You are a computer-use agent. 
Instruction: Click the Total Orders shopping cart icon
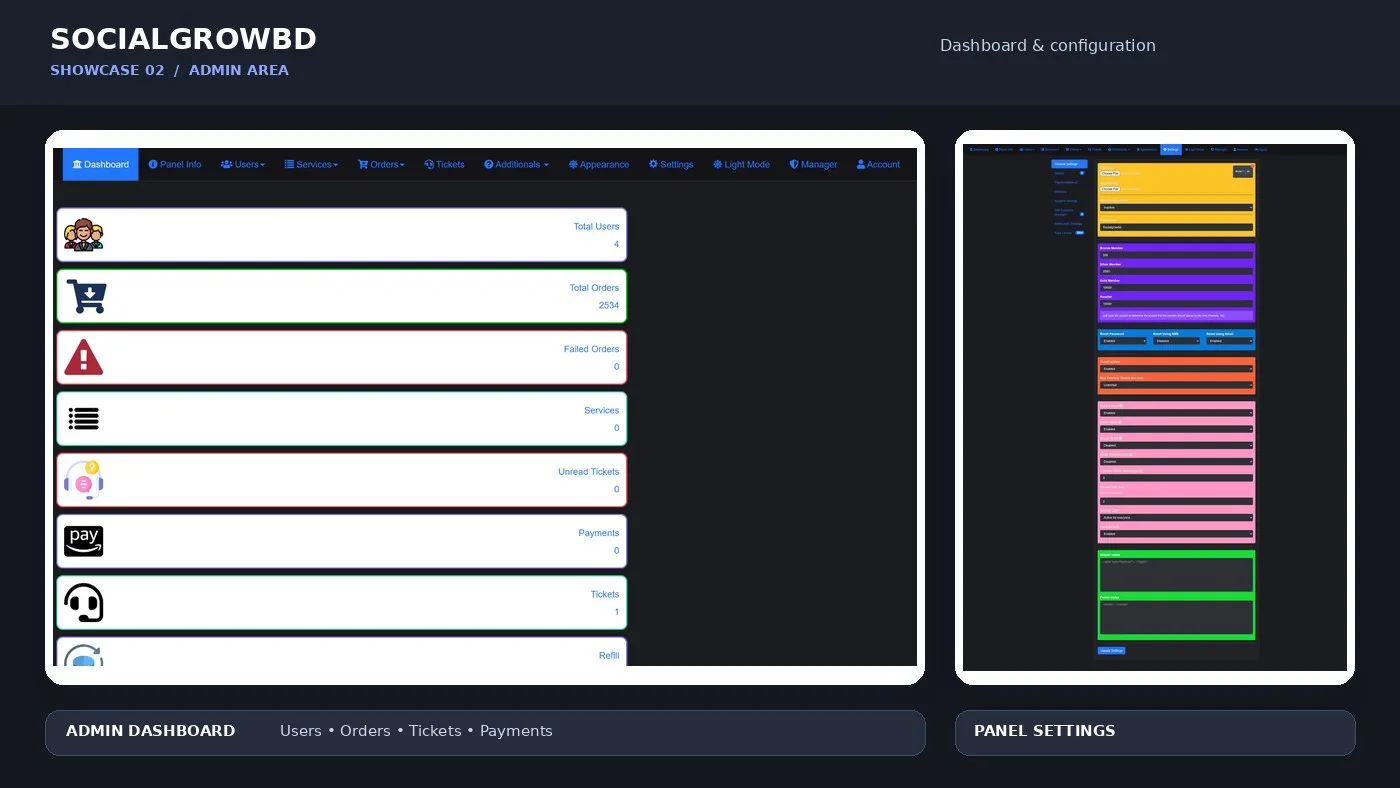pyautogui.click(x=86, y=296)
